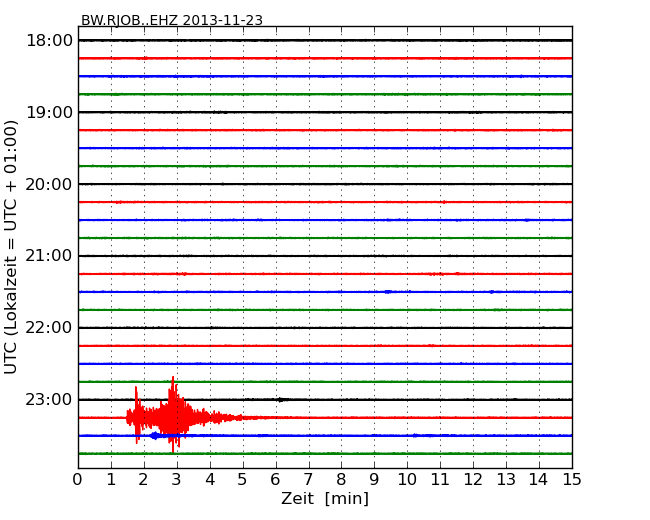This screenshot has height=520, width=650.
Task: Select the 21:00 time label
Action: point(49,256)
